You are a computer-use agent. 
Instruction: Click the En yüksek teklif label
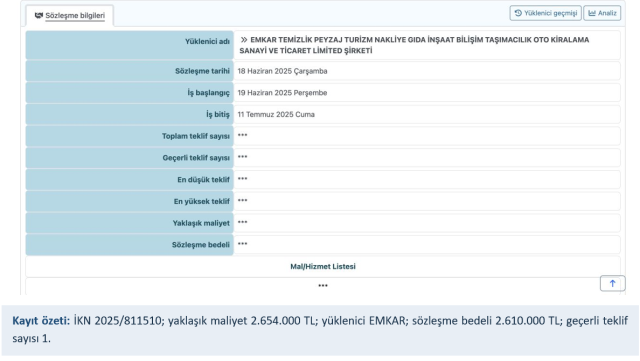tap(202, 201)
